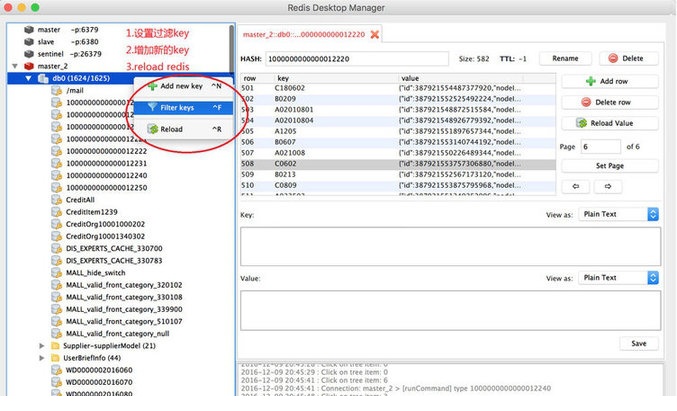Click the Page number field

click(601, 147)
